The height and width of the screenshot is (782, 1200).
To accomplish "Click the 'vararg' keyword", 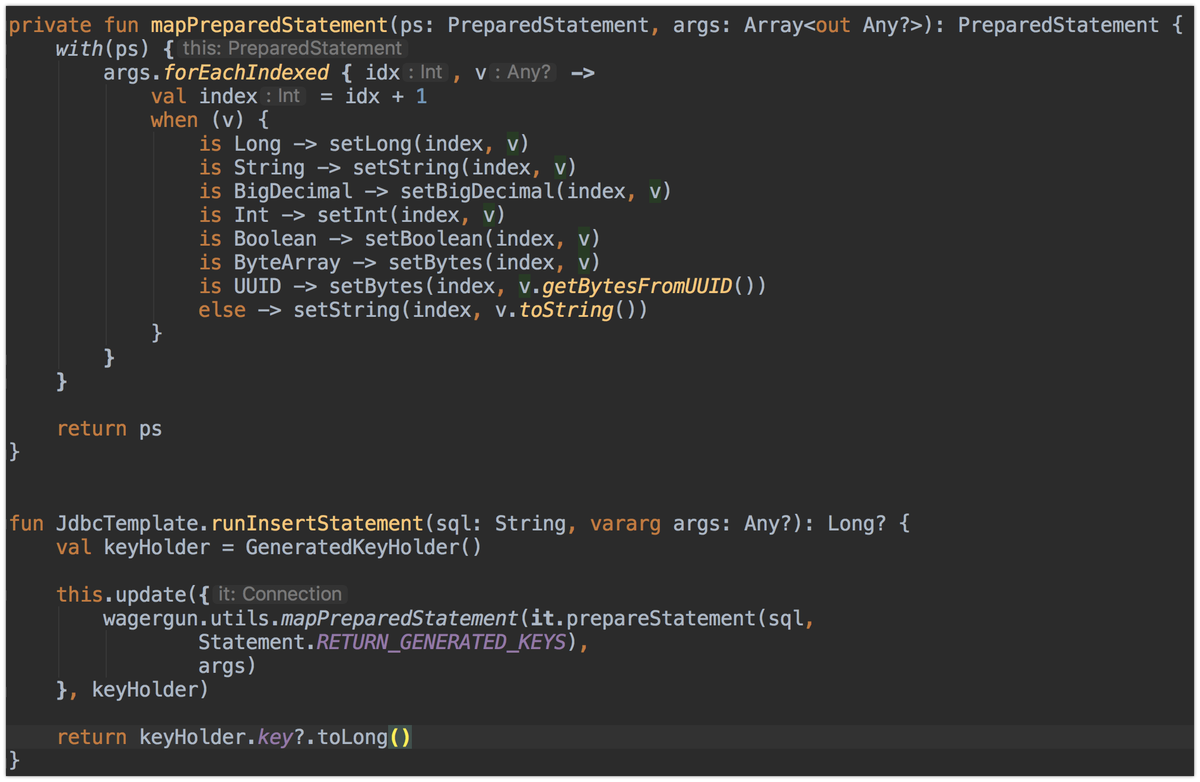I will 625,524.
